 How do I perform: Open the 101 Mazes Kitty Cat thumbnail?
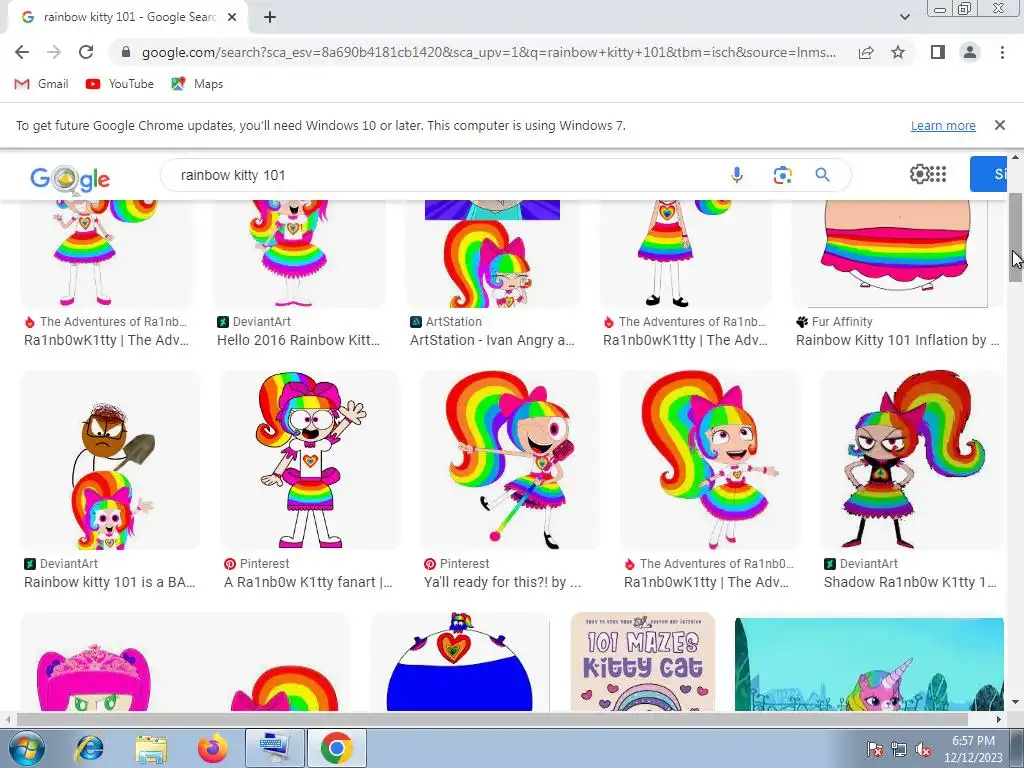(x=643, y=661)
